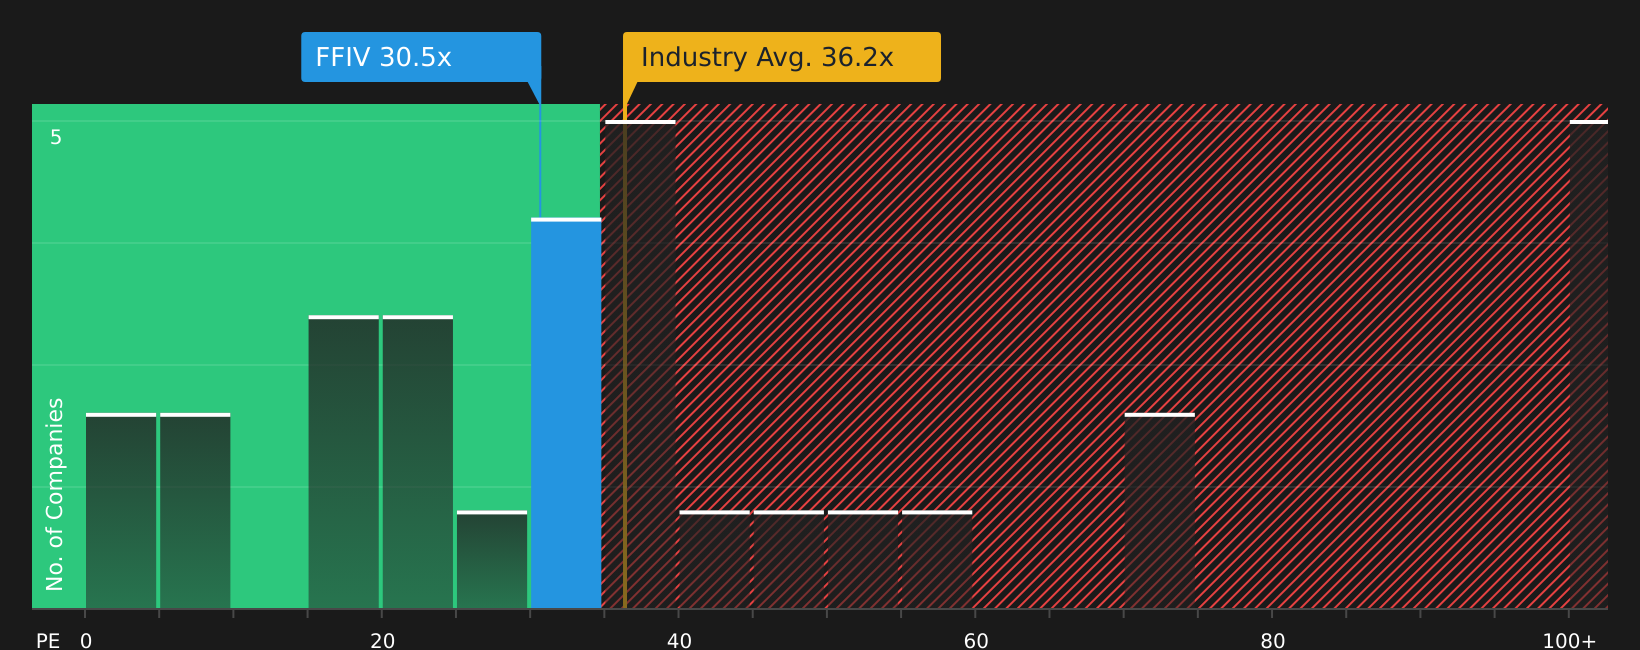Select the bar for PE 50 to 55
Image resolution: width=1640 pixels, height=650 pixels.
pyautogui.click(x=863, y=559)
